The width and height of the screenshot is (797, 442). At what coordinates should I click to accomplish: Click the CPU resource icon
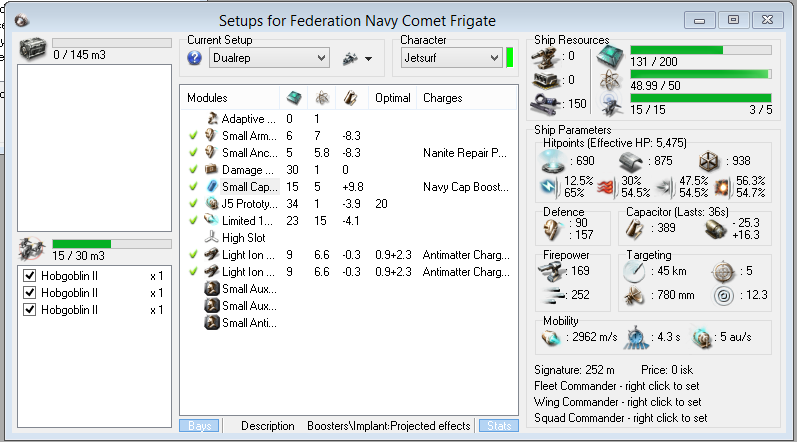click(x=610, y=56)
